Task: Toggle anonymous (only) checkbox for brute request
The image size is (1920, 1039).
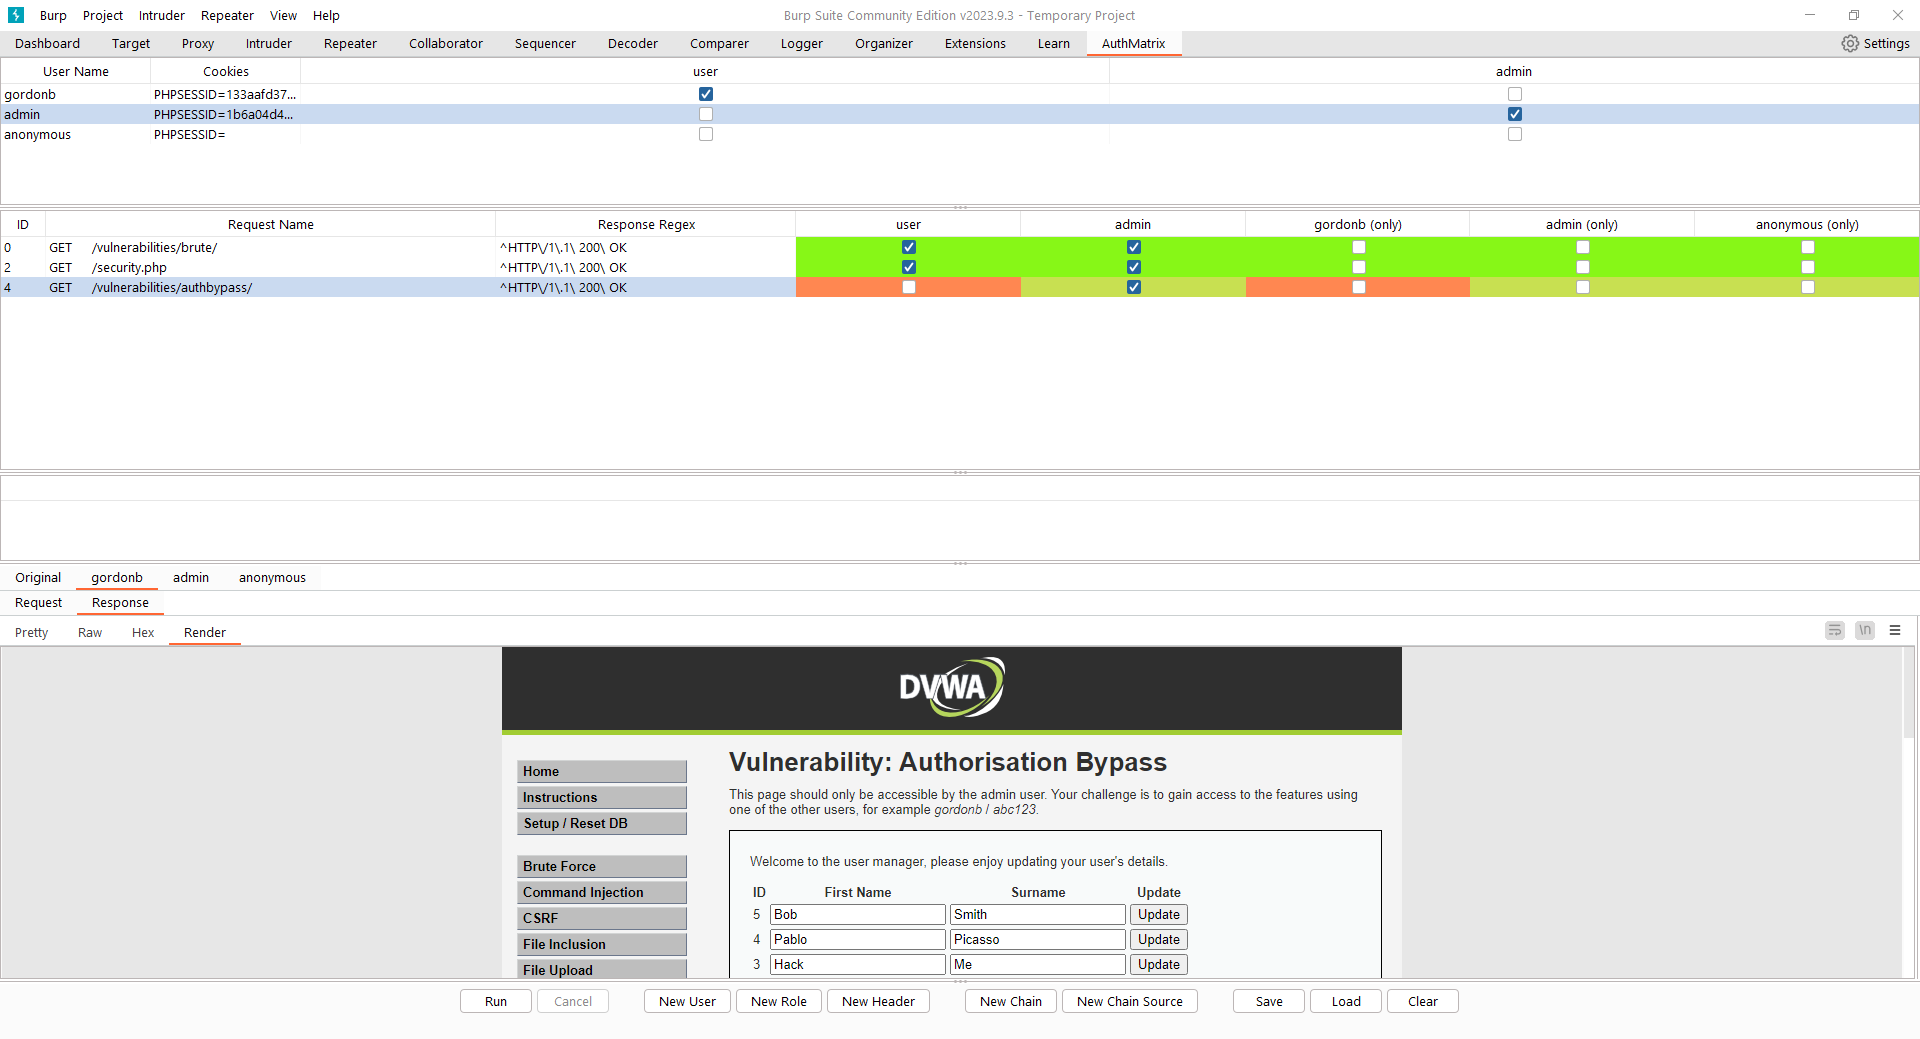Action: 1808,247
